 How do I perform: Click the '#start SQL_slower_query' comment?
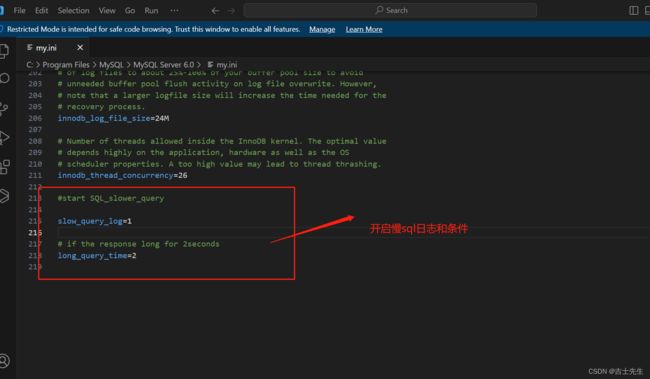point(111,198)
